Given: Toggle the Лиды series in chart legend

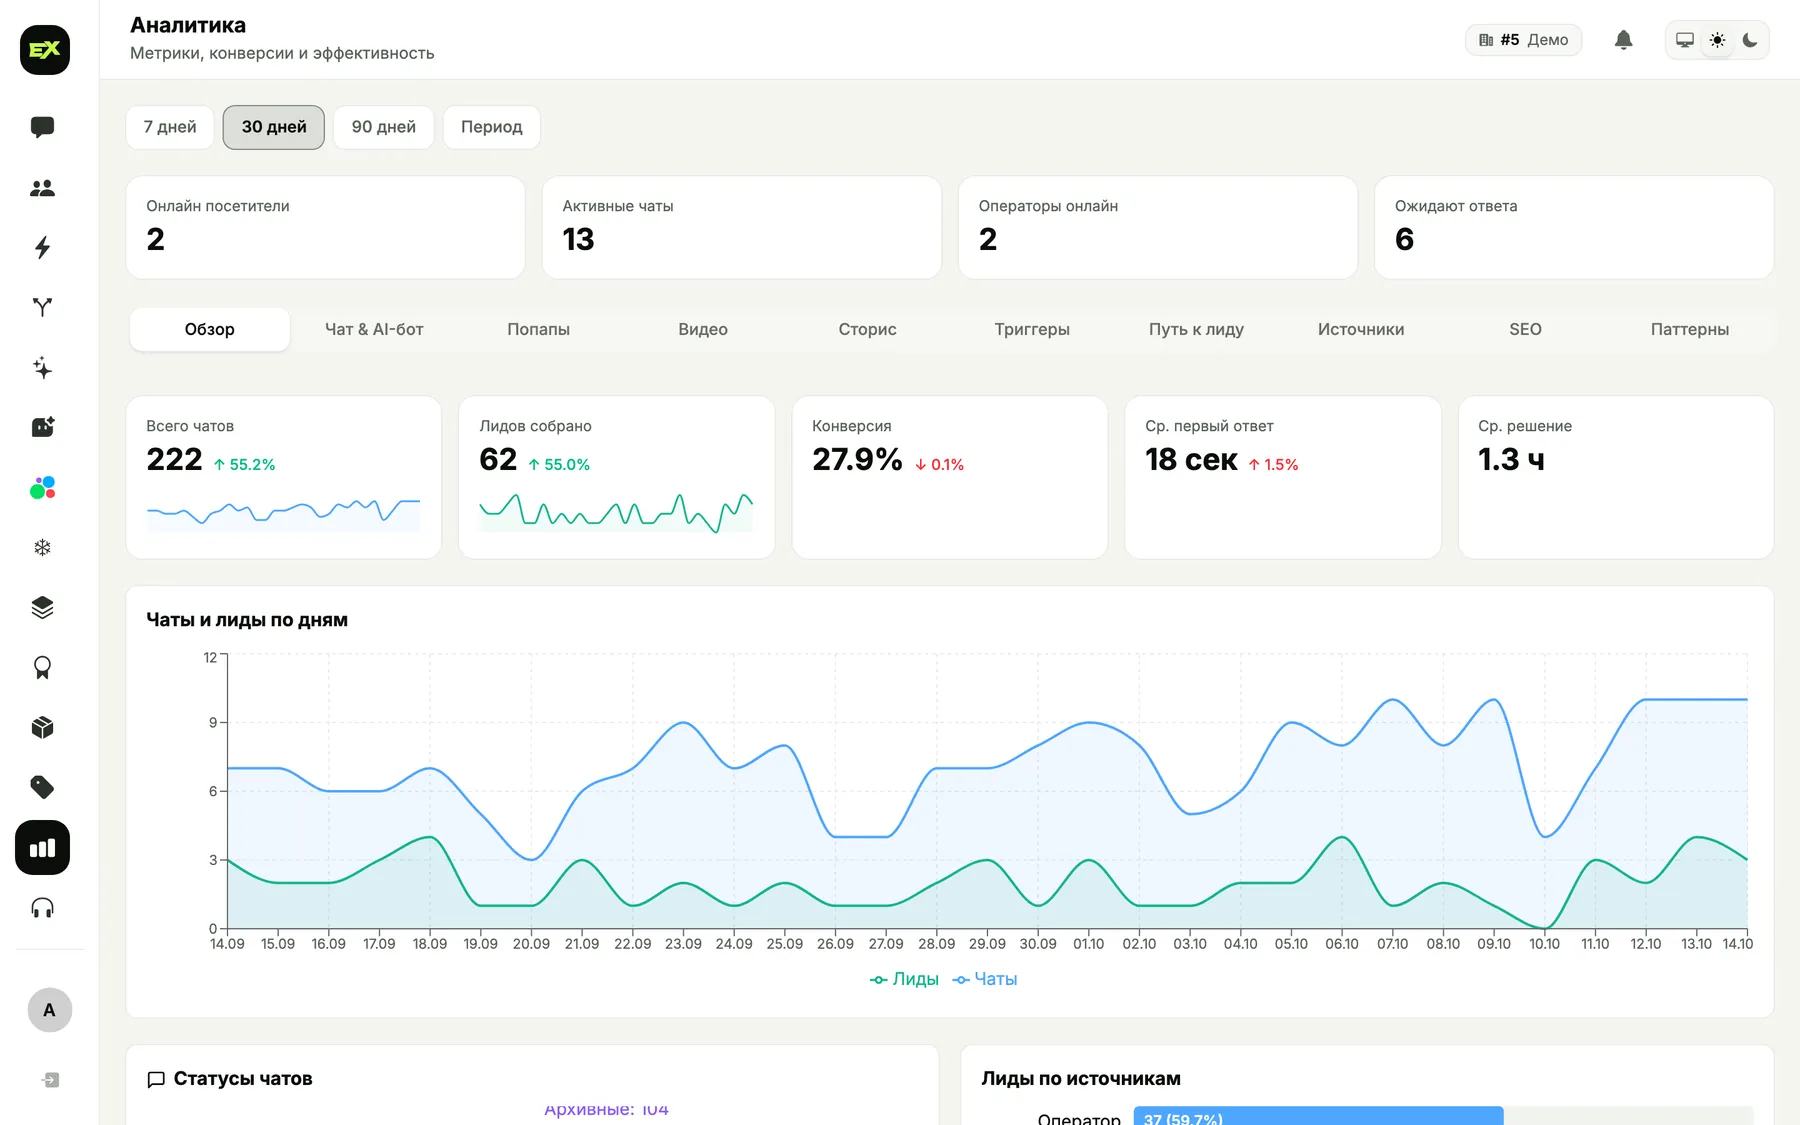Looking at the screenshot, I should point(904,979).
